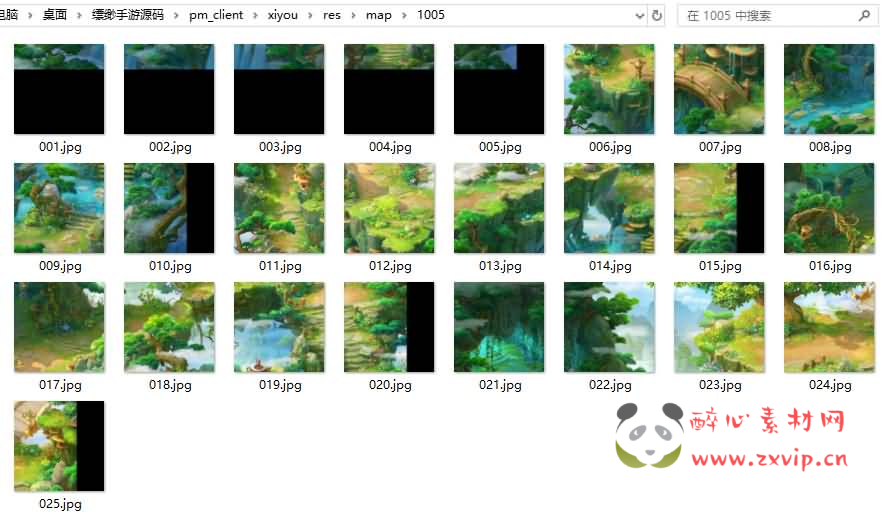Click the 010.jpg file name label

[x=170, y=266]
